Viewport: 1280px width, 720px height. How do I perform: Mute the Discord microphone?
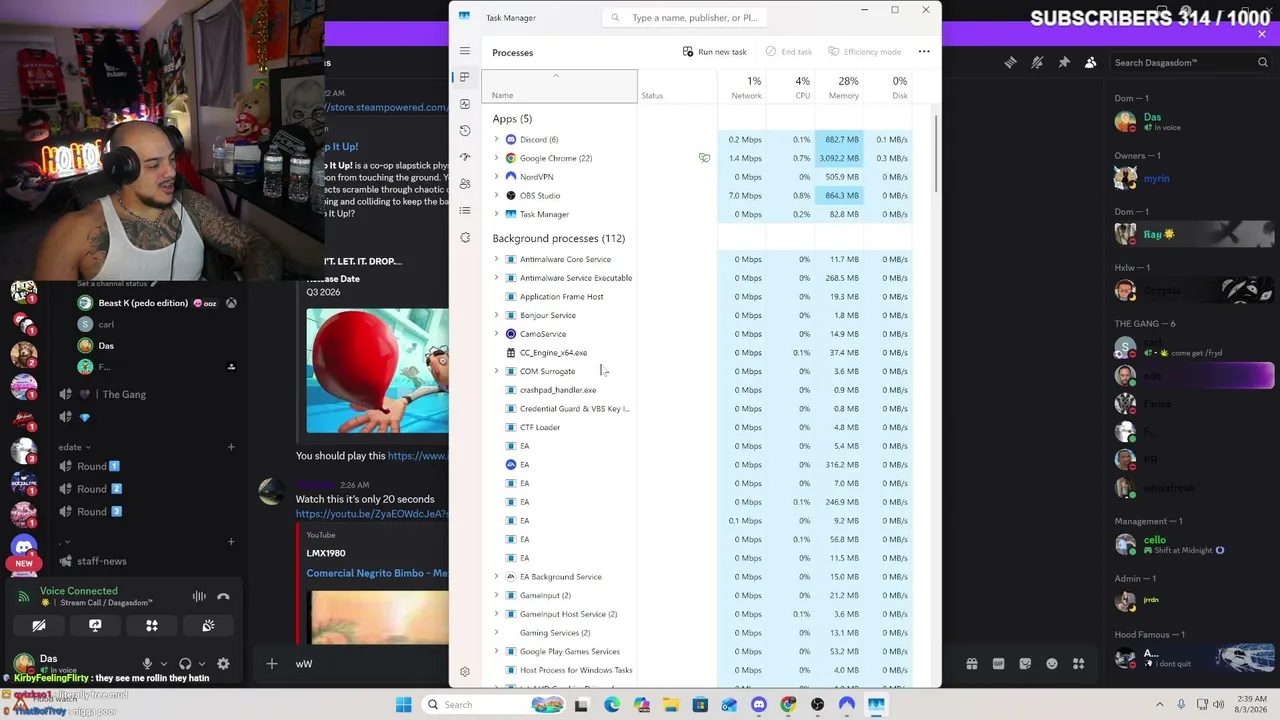point(147,664)
